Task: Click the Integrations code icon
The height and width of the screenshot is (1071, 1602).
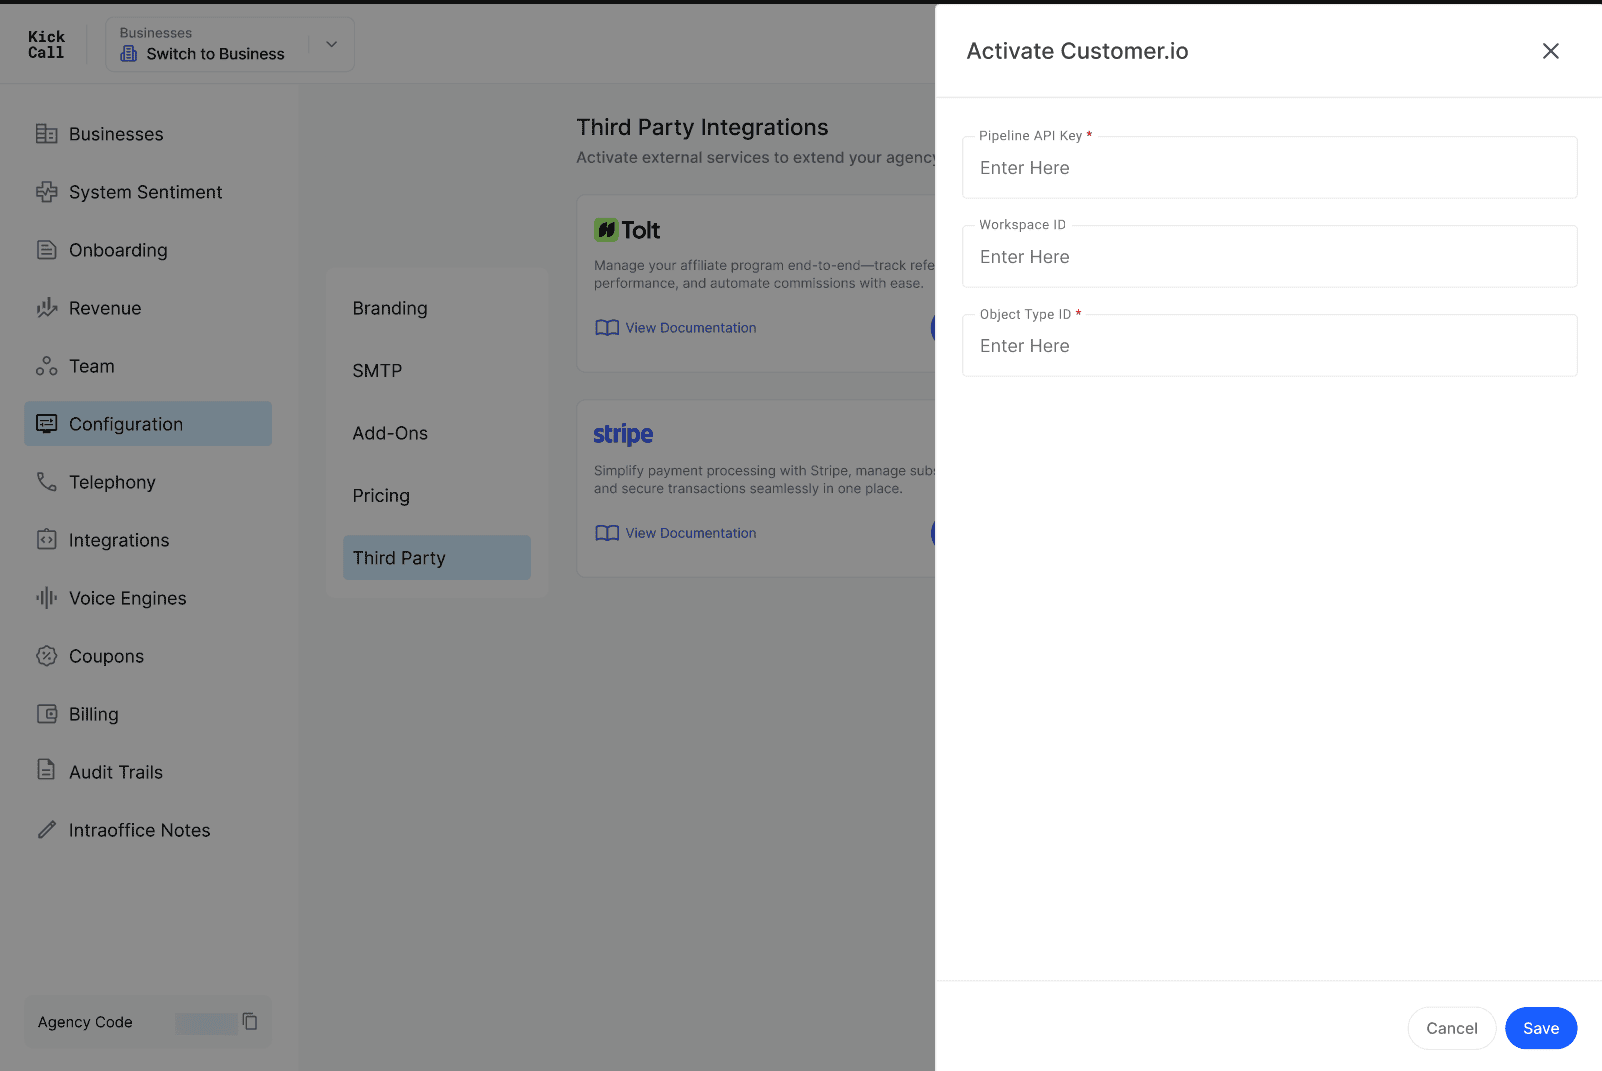Action: (46, 540)
